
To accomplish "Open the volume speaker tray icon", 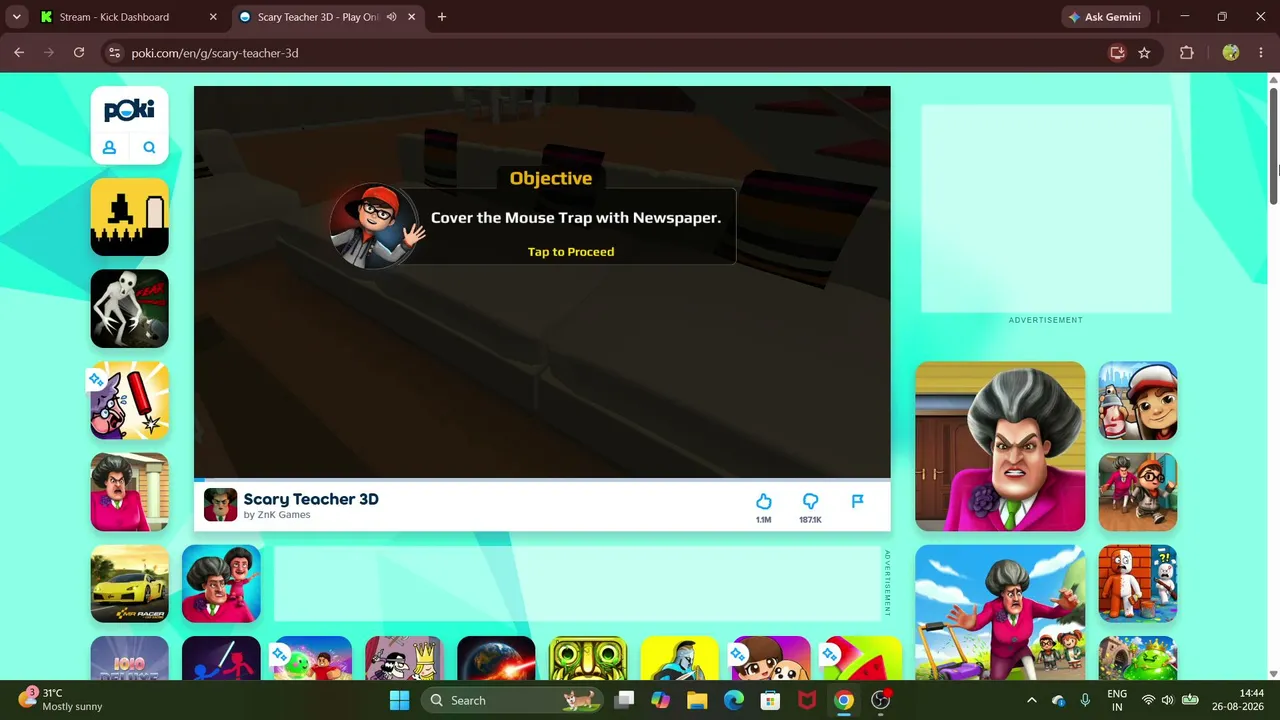I will point(1167,700).
